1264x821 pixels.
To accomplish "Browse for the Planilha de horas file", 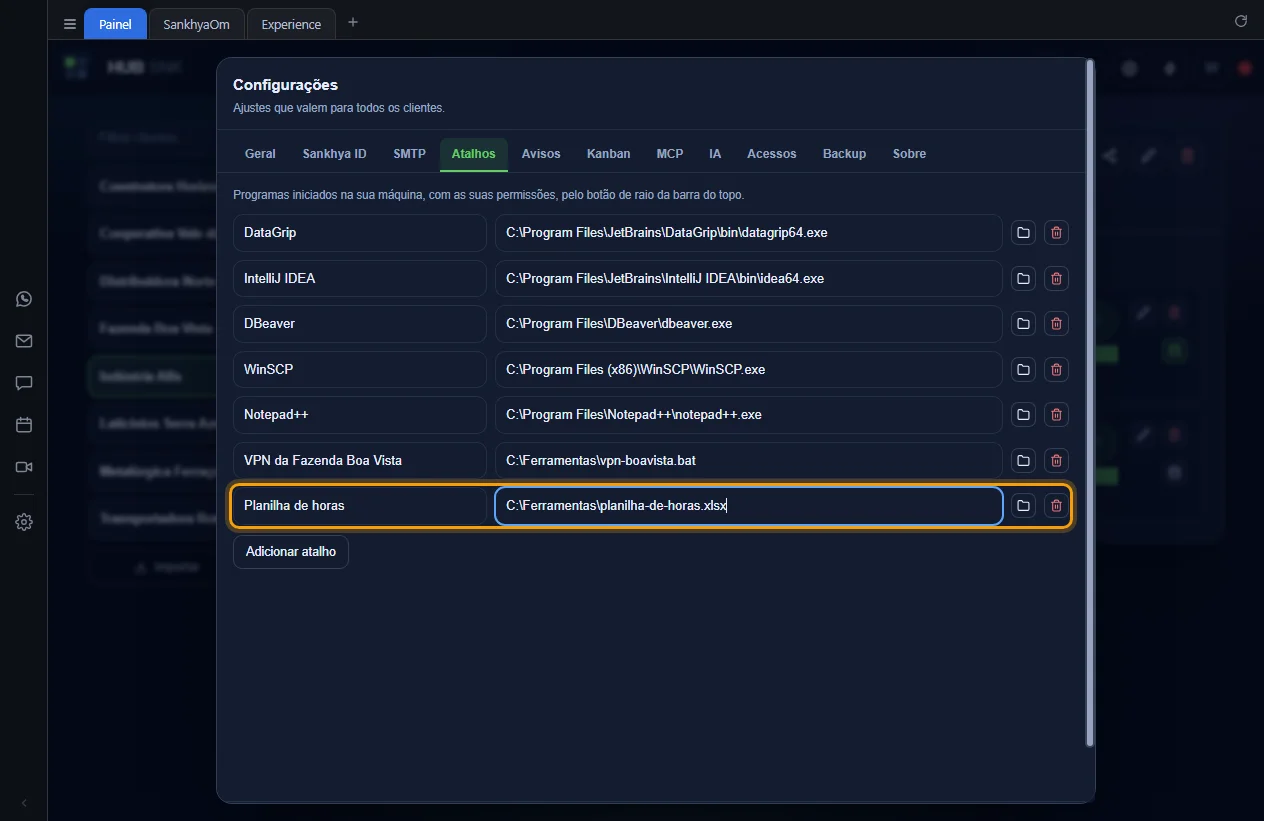I will pyautogui.click(x=1023, y=506).
